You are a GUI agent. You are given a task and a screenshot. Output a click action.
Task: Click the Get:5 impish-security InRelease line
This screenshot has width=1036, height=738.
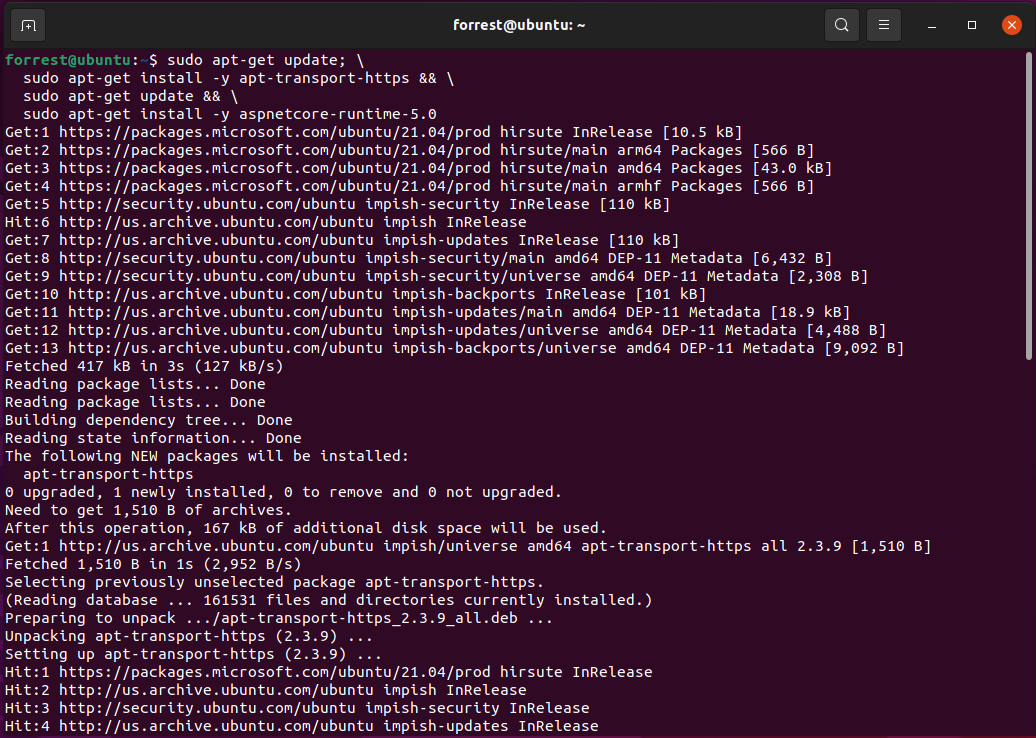pos(338,204)
